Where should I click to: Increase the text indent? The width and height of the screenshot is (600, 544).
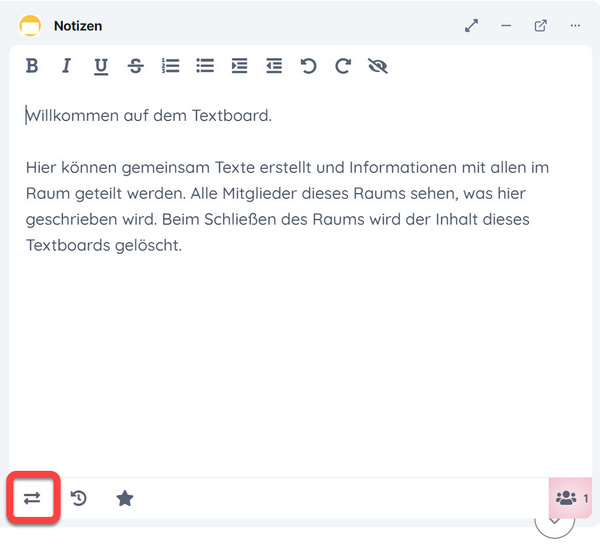(x=240, y=66)
